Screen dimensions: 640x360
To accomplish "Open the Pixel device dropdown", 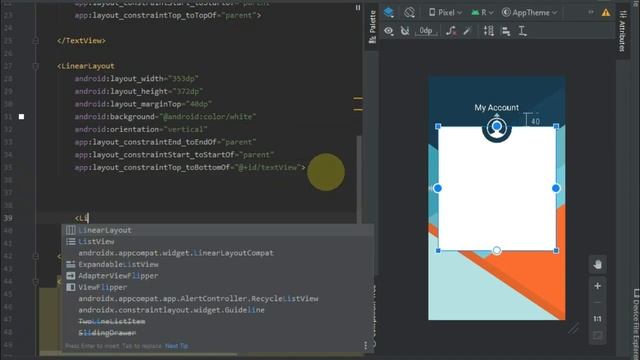I will tap(445, 13).
